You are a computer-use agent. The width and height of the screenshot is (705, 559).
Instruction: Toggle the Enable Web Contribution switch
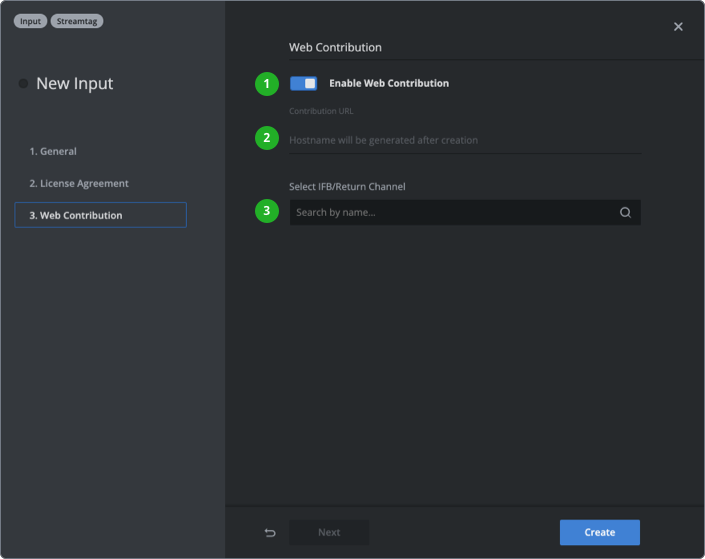[x=303, y=83]
